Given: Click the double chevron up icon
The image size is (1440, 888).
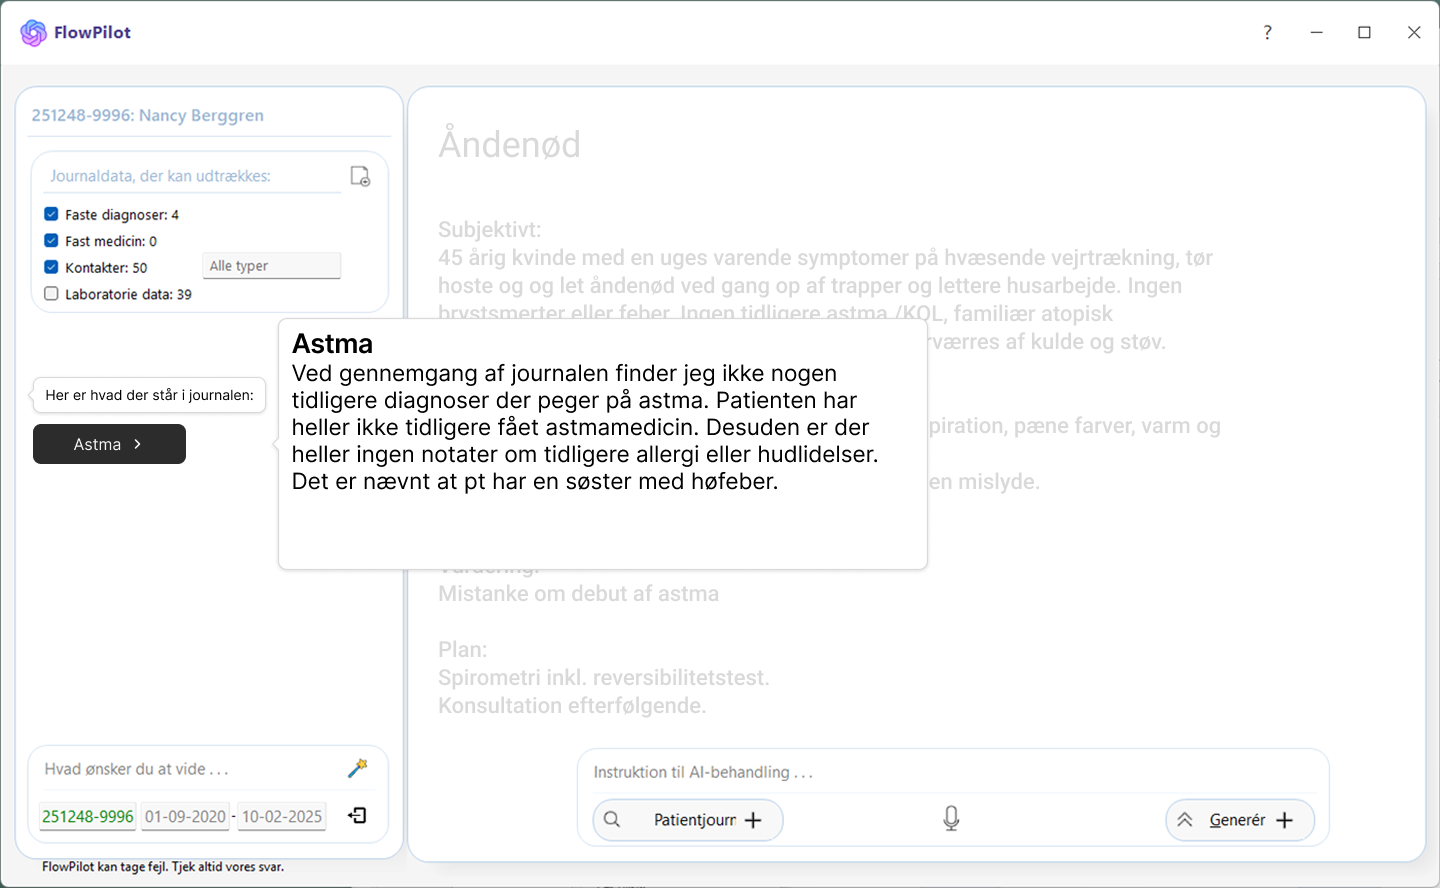Looking at the screenshot, I should 1185,820.
